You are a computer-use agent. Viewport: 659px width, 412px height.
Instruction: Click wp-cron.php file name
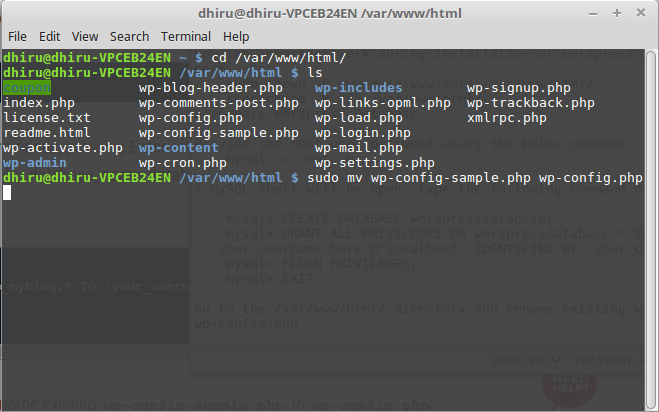pyautogui.click(x=182, y=163)
